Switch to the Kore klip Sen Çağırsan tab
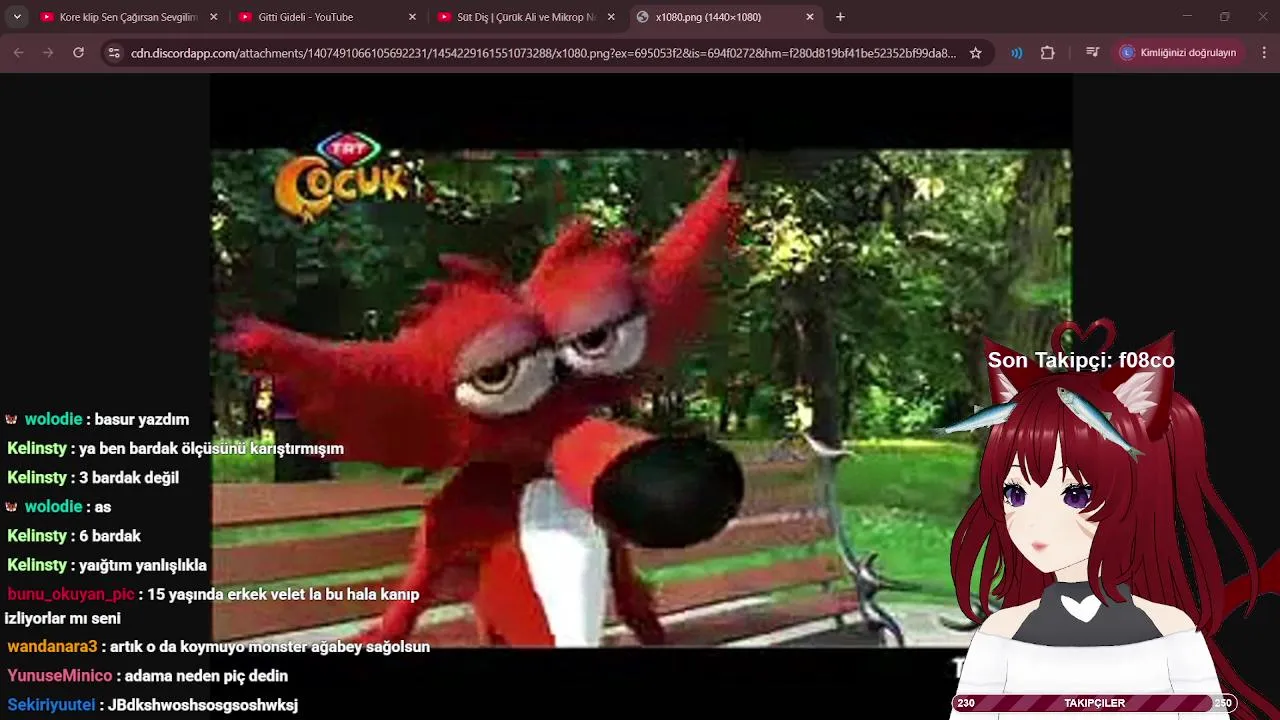This screenshot has width=1280, height=720. tap(128, 17)
